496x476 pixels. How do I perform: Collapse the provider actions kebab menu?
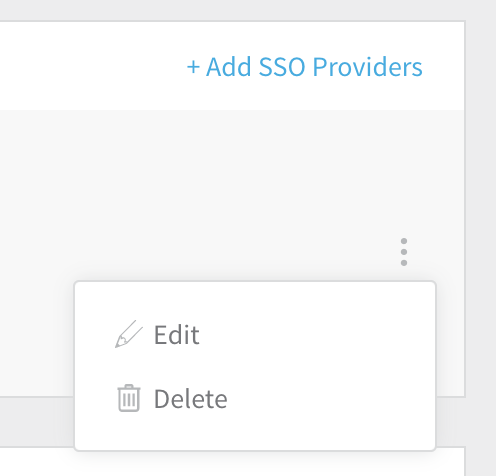(x=404, y=252)
